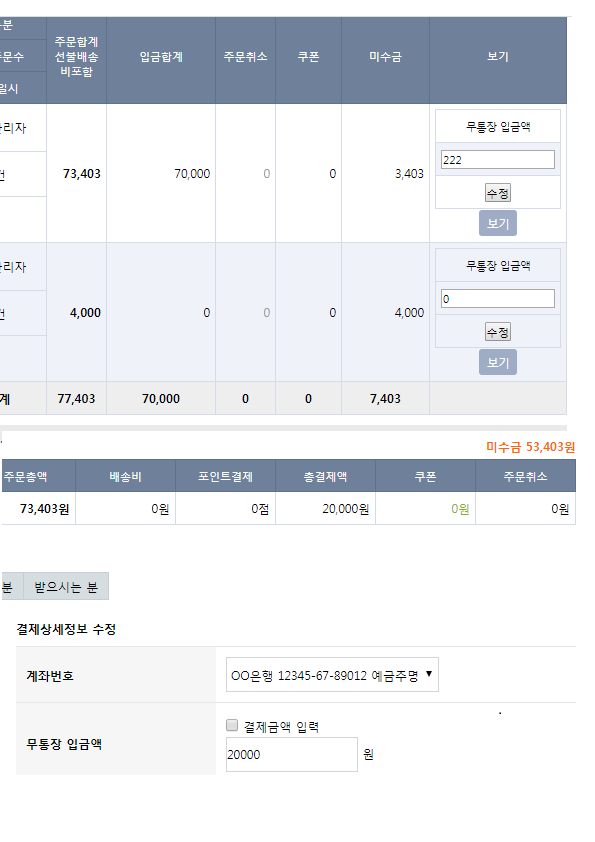Select the 받으시는 분 tab
The image size is (595, 842).
(66, 586)
